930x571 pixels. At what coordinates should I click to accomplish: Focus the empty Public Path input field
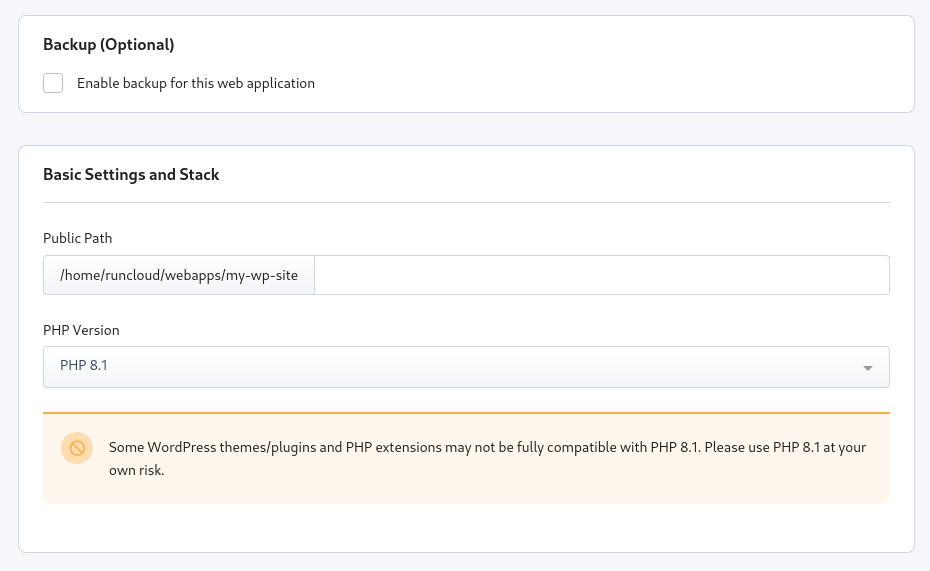pyautogui.click(x=601, y=275)
